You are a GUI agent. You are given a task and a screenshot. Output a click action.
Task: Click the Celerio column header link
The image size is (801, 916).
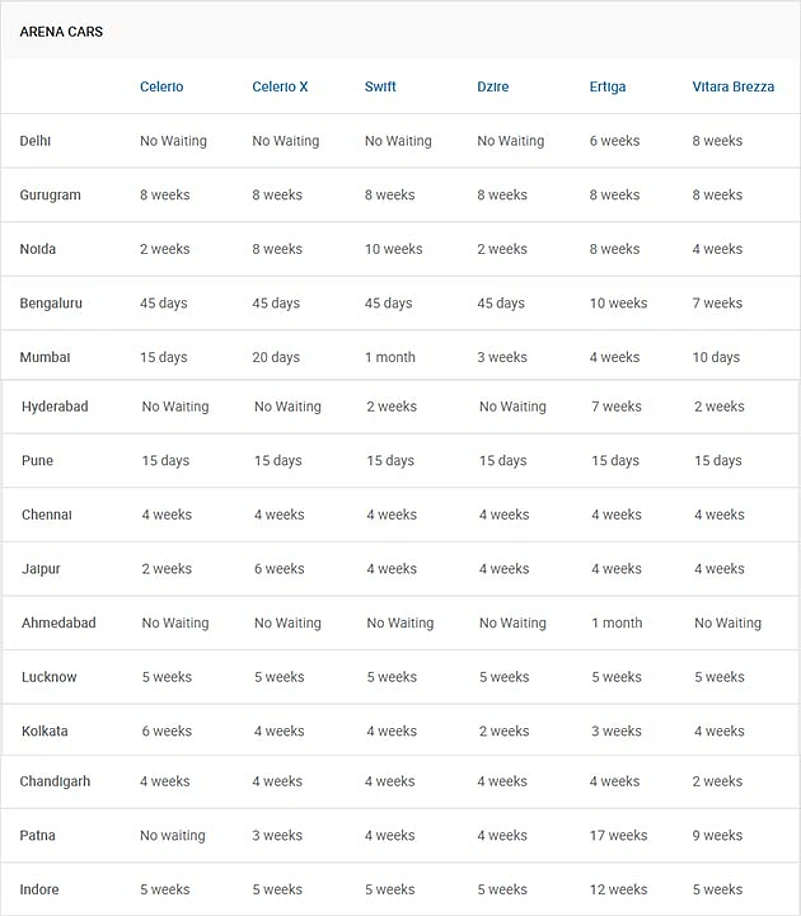click(x=161, y=87)
